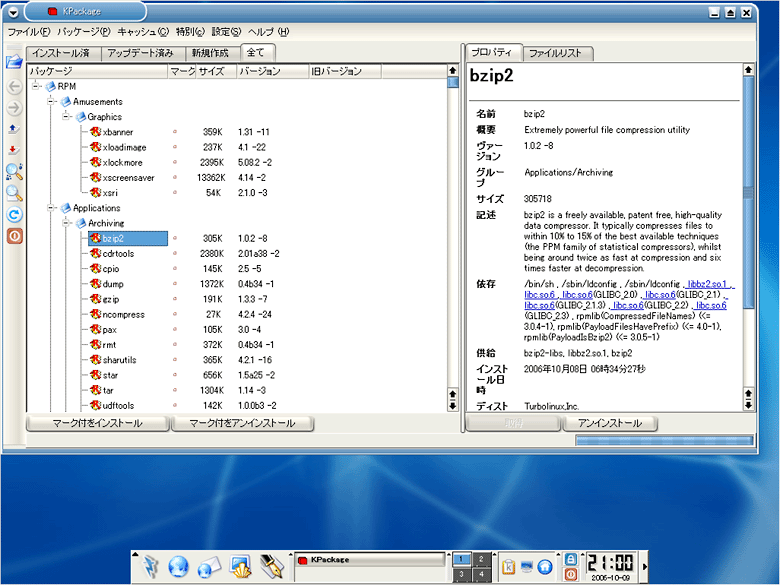Click the Klipper clipboard tray icon

pos(508,567)
